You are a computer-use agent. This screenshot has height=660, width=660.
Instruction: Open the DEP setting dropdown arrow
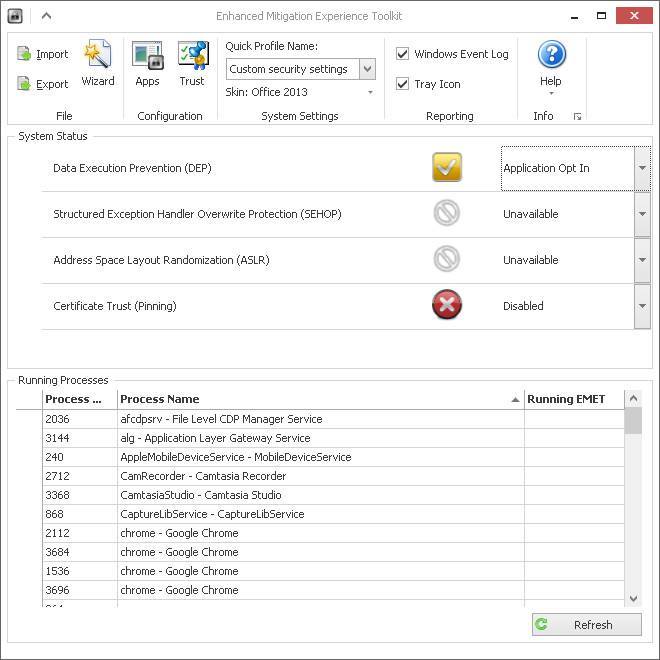pos(642,168)
